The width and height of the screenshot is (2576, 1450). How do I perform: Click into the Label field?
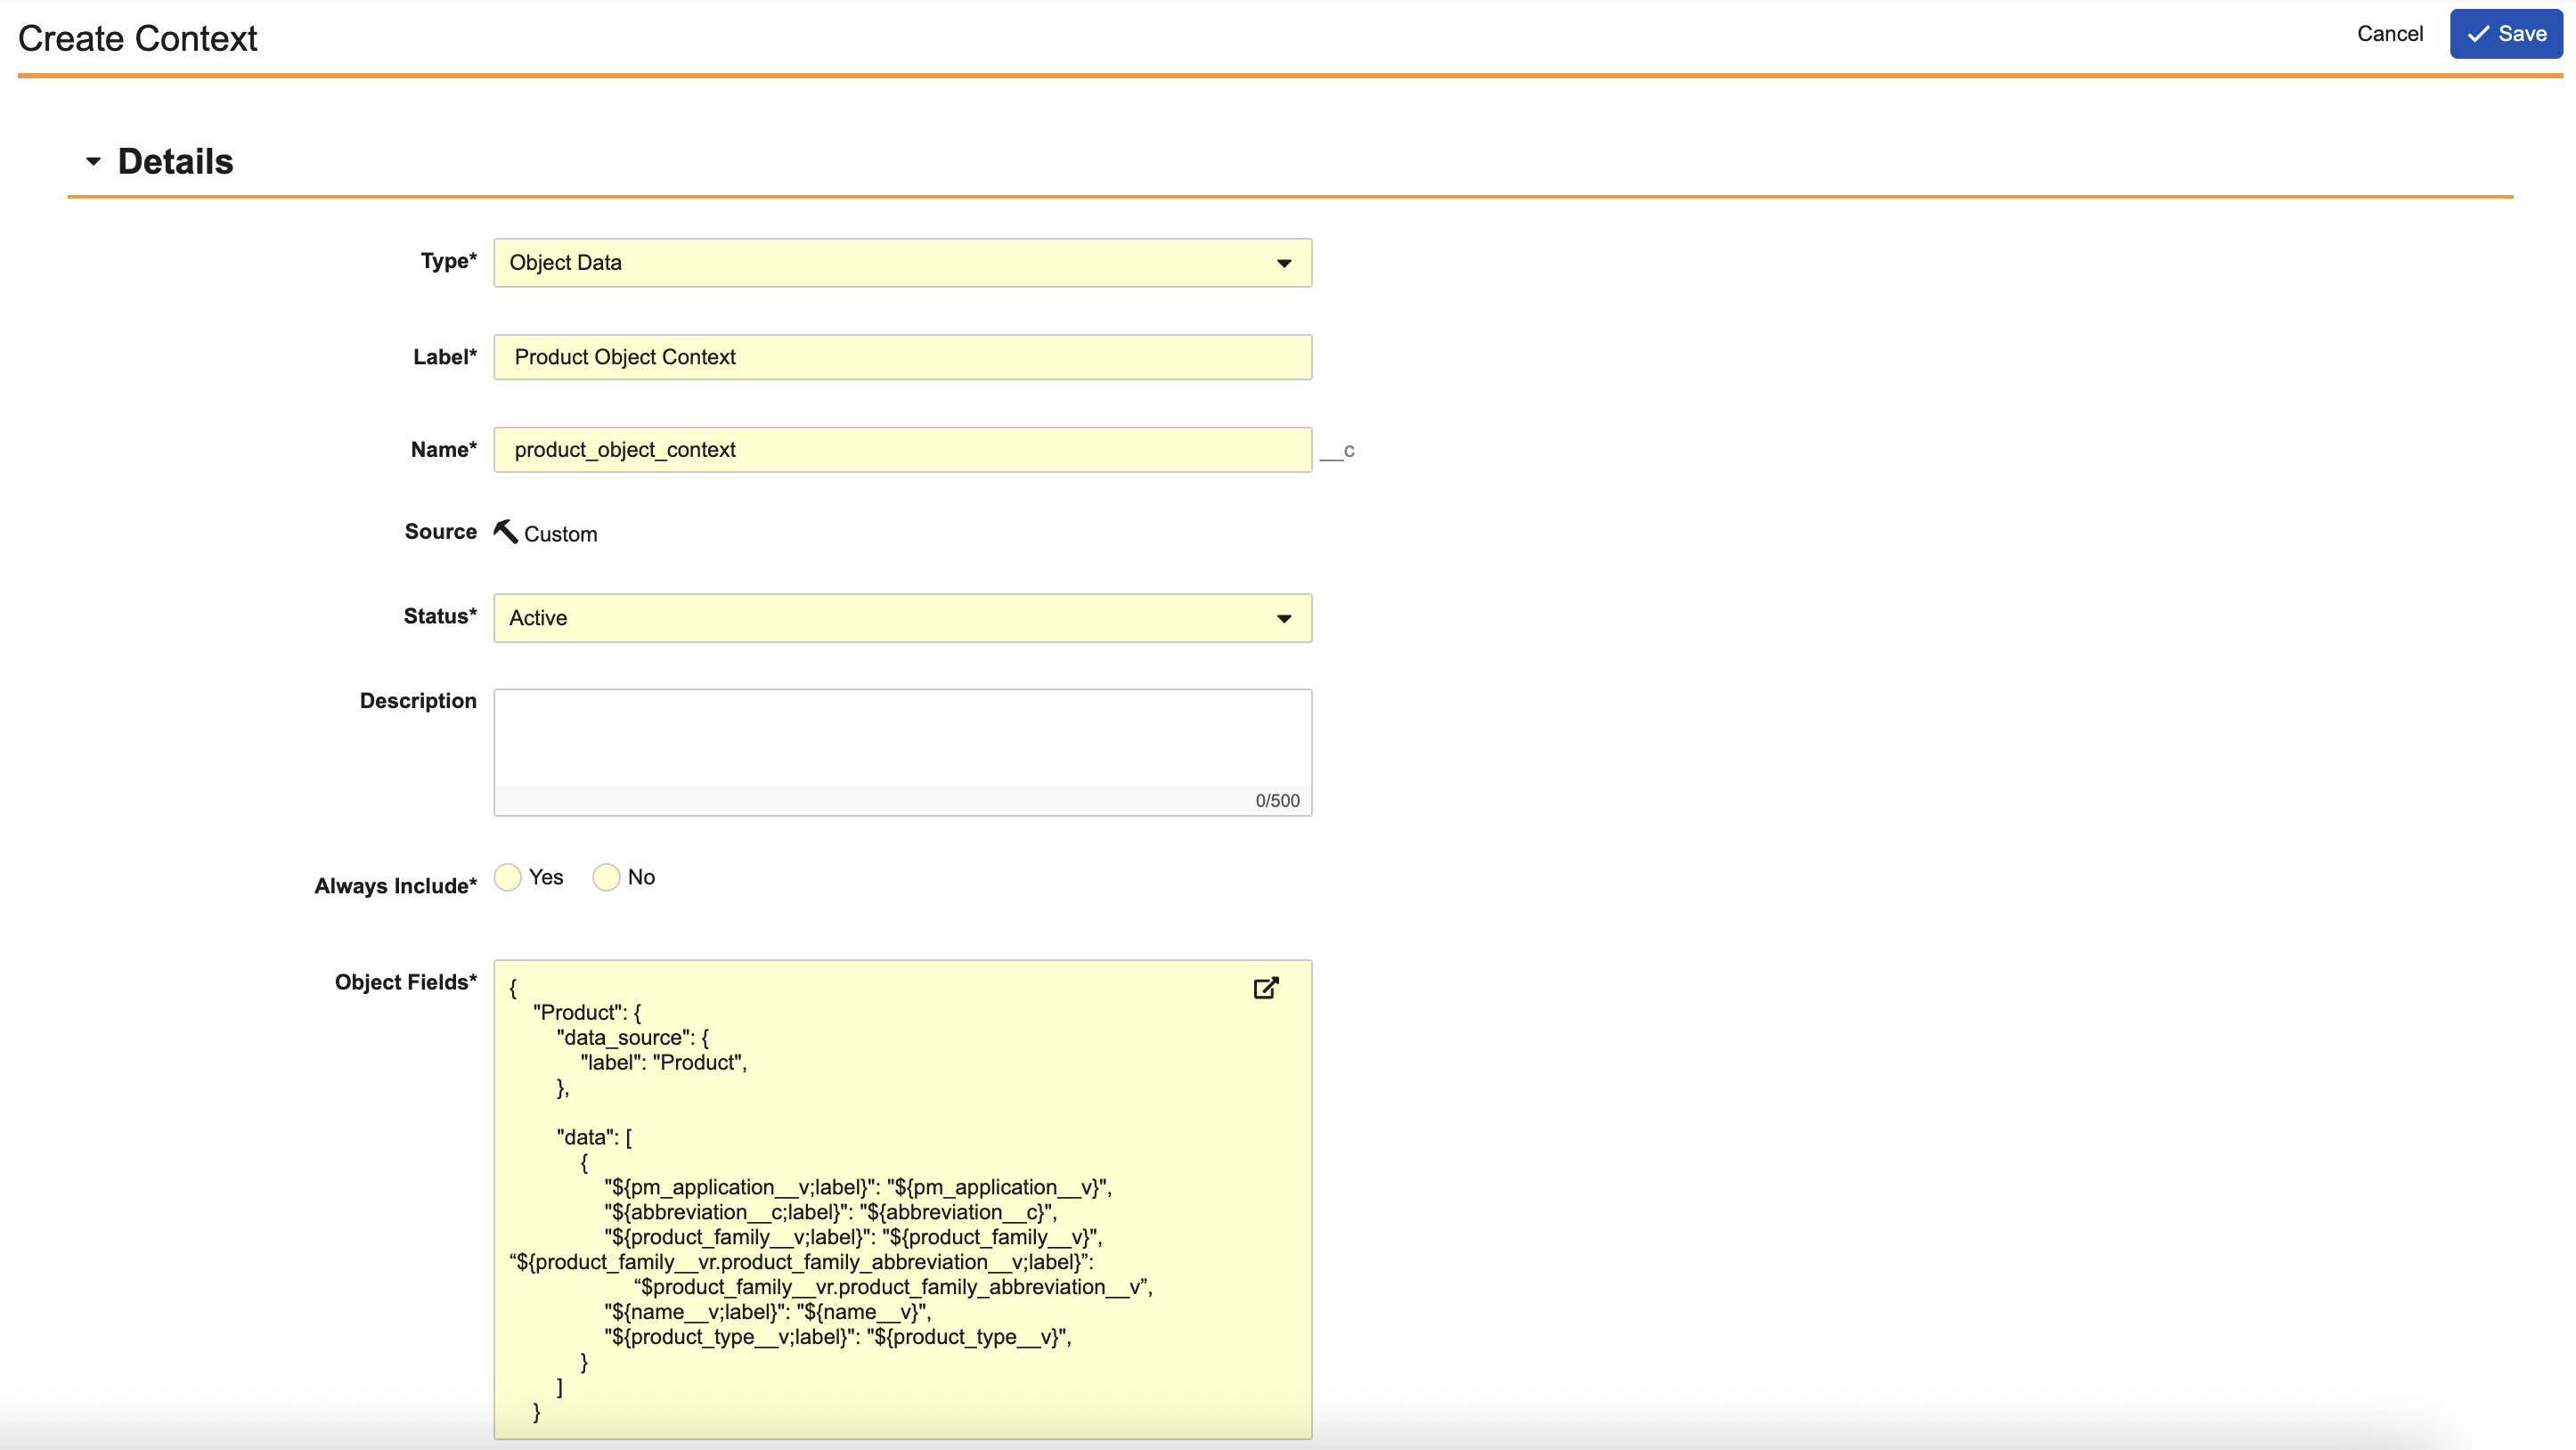point(902,357)
